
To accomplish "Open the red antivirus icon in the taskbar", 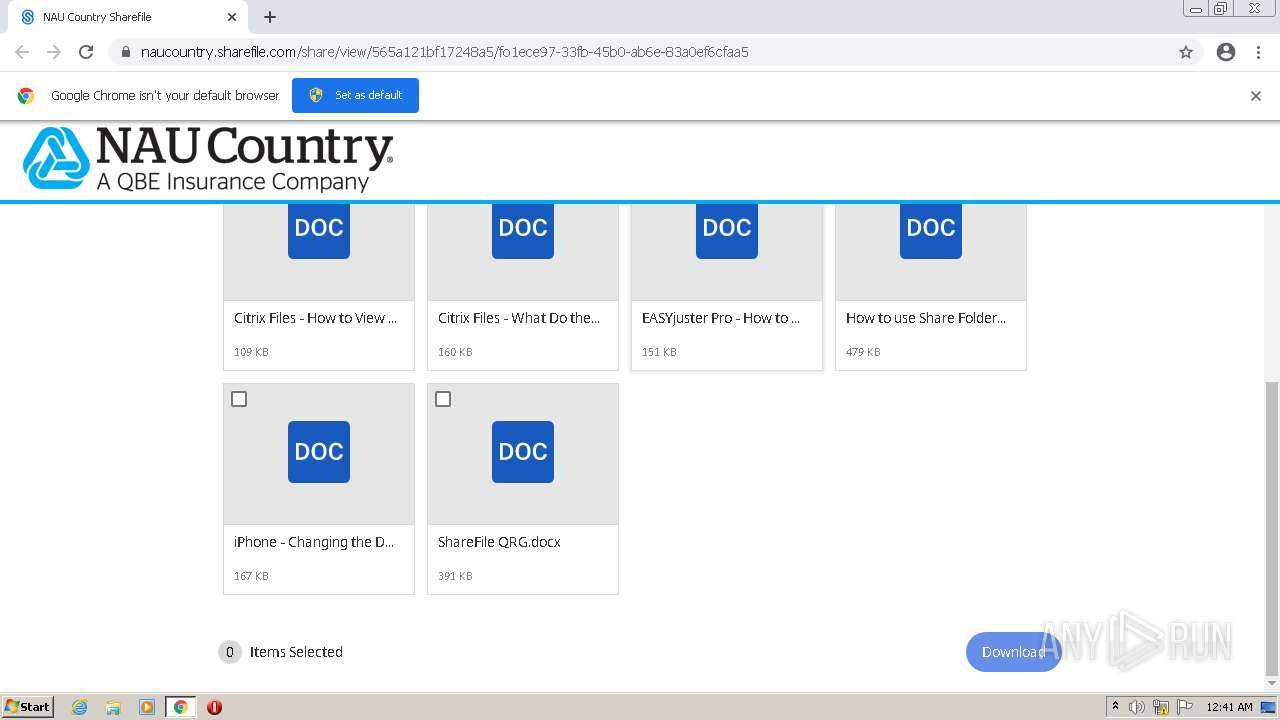I will tap(214, 707).
